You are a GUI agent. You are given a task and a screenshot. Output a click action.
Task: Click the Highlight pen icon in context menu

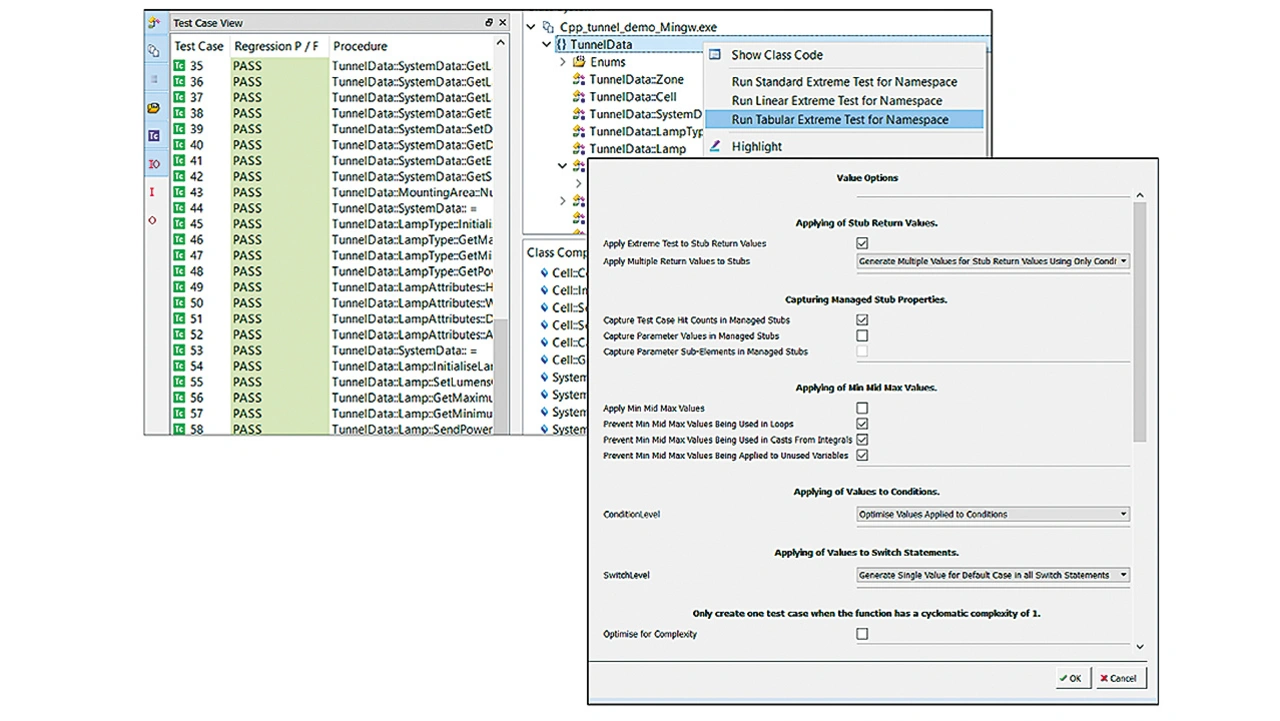[x=714, y=146]
